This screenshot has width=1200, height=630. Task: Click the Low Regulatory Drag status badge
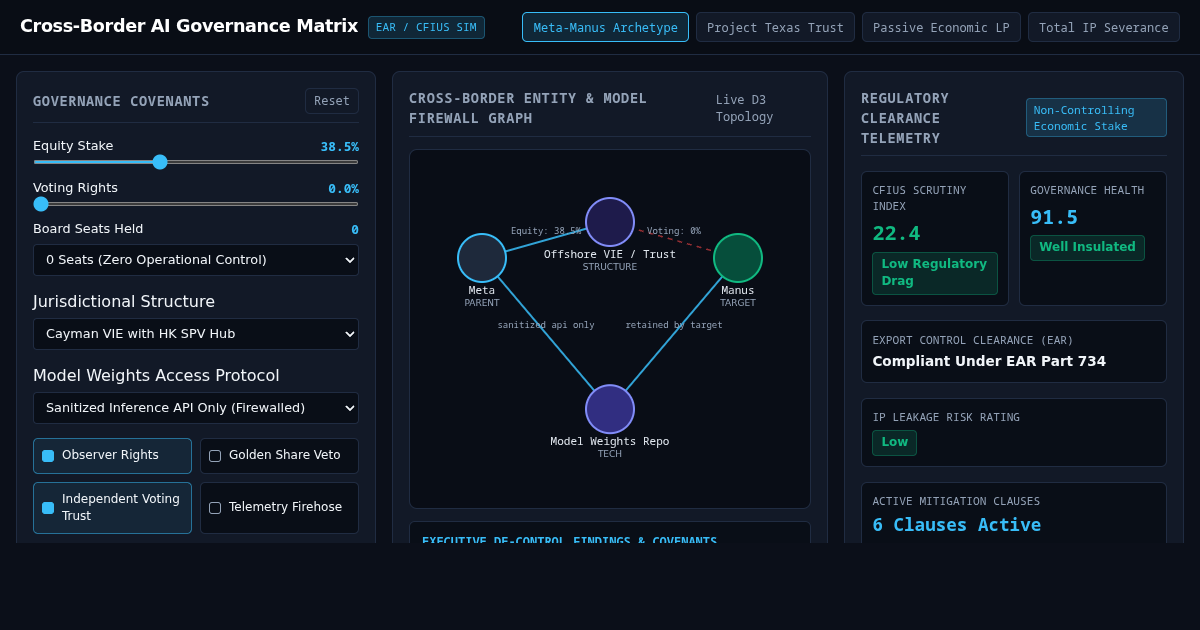934,273
